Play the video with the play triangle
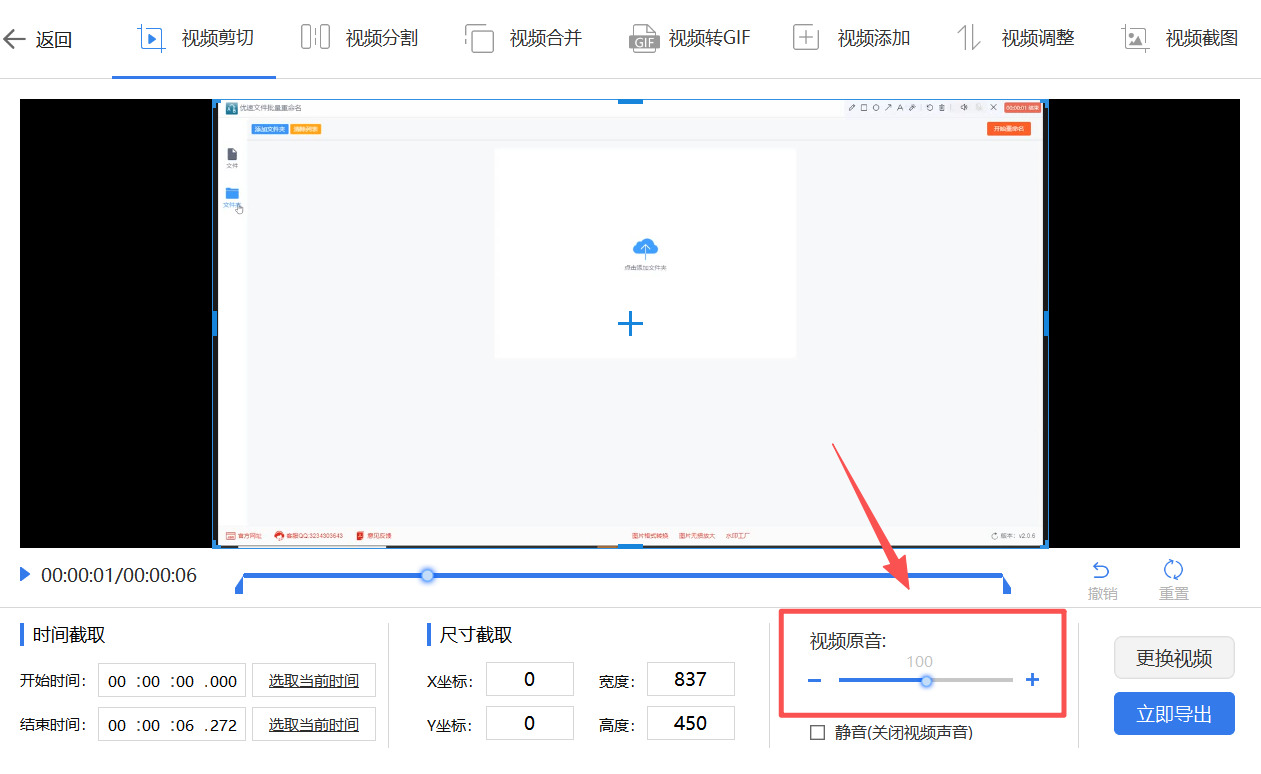1261x774 pixels. (25, 574)
